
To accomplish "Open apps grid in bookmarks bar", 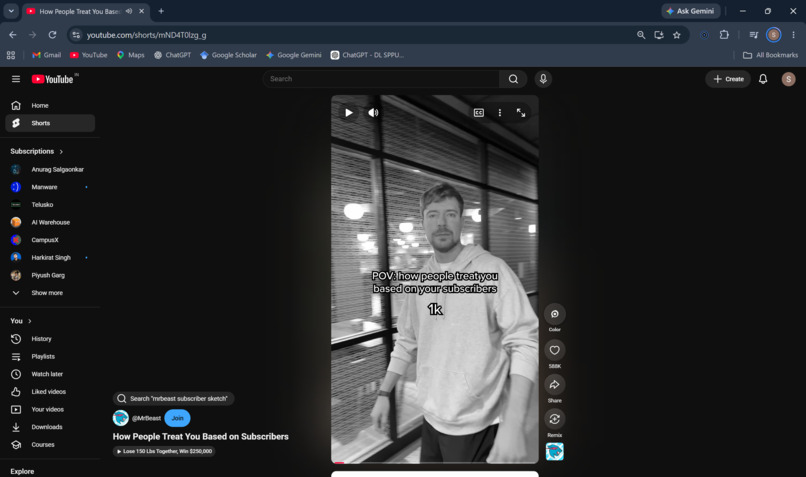I will [11, 55].
